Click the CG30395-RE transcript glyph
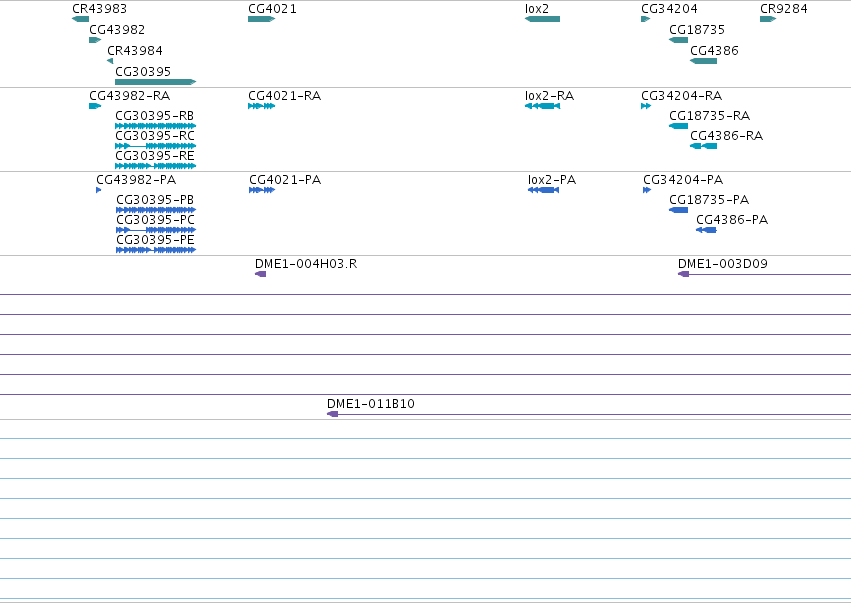 tap(156, 166)
